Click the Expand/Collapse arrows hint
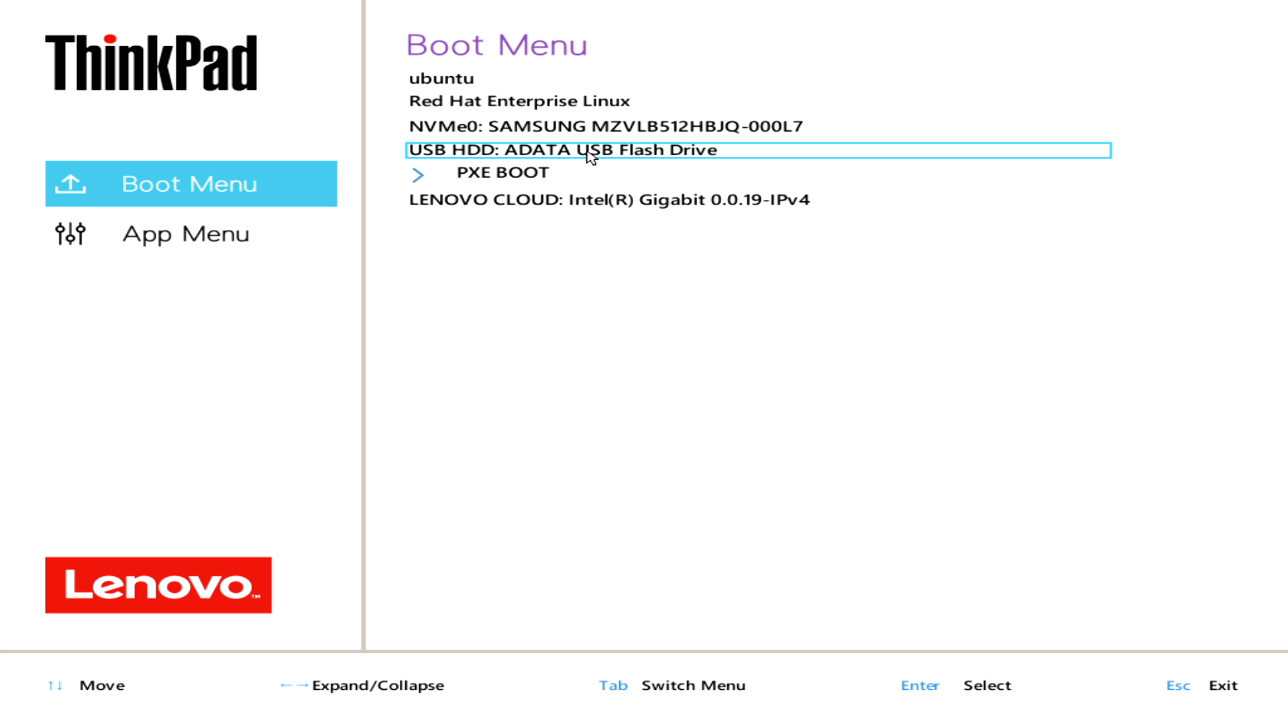This screenshot has height=722, width=1288. (x=362, y=685)
